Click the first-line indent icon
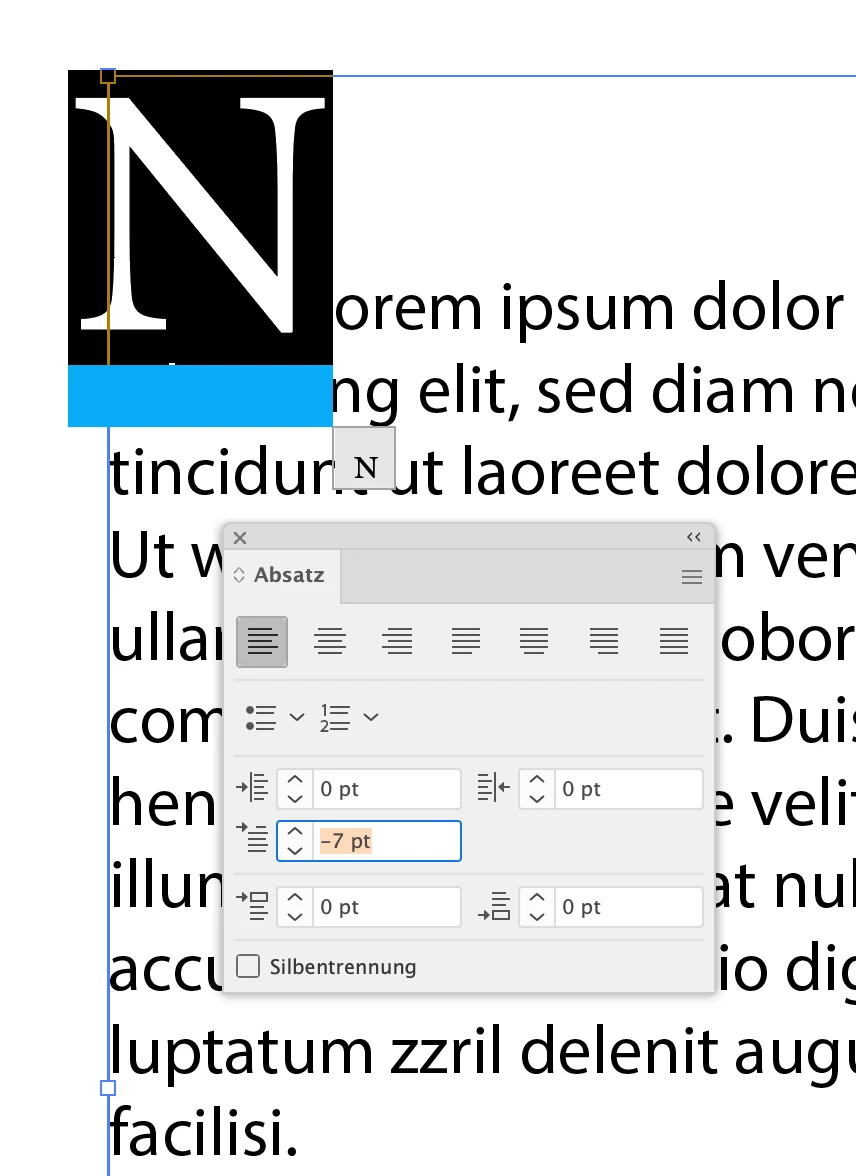 (x=253, y=838)
